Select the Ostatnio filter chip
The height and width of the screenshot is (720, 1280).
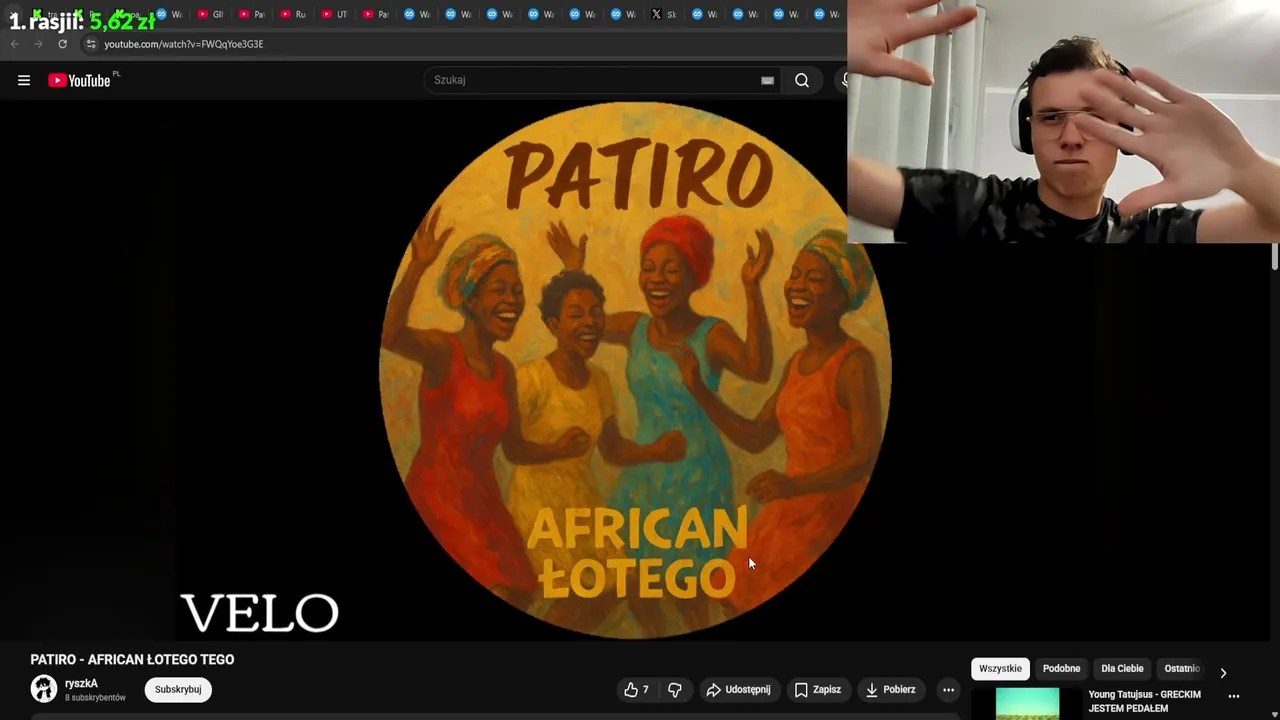pos(1182,669)
